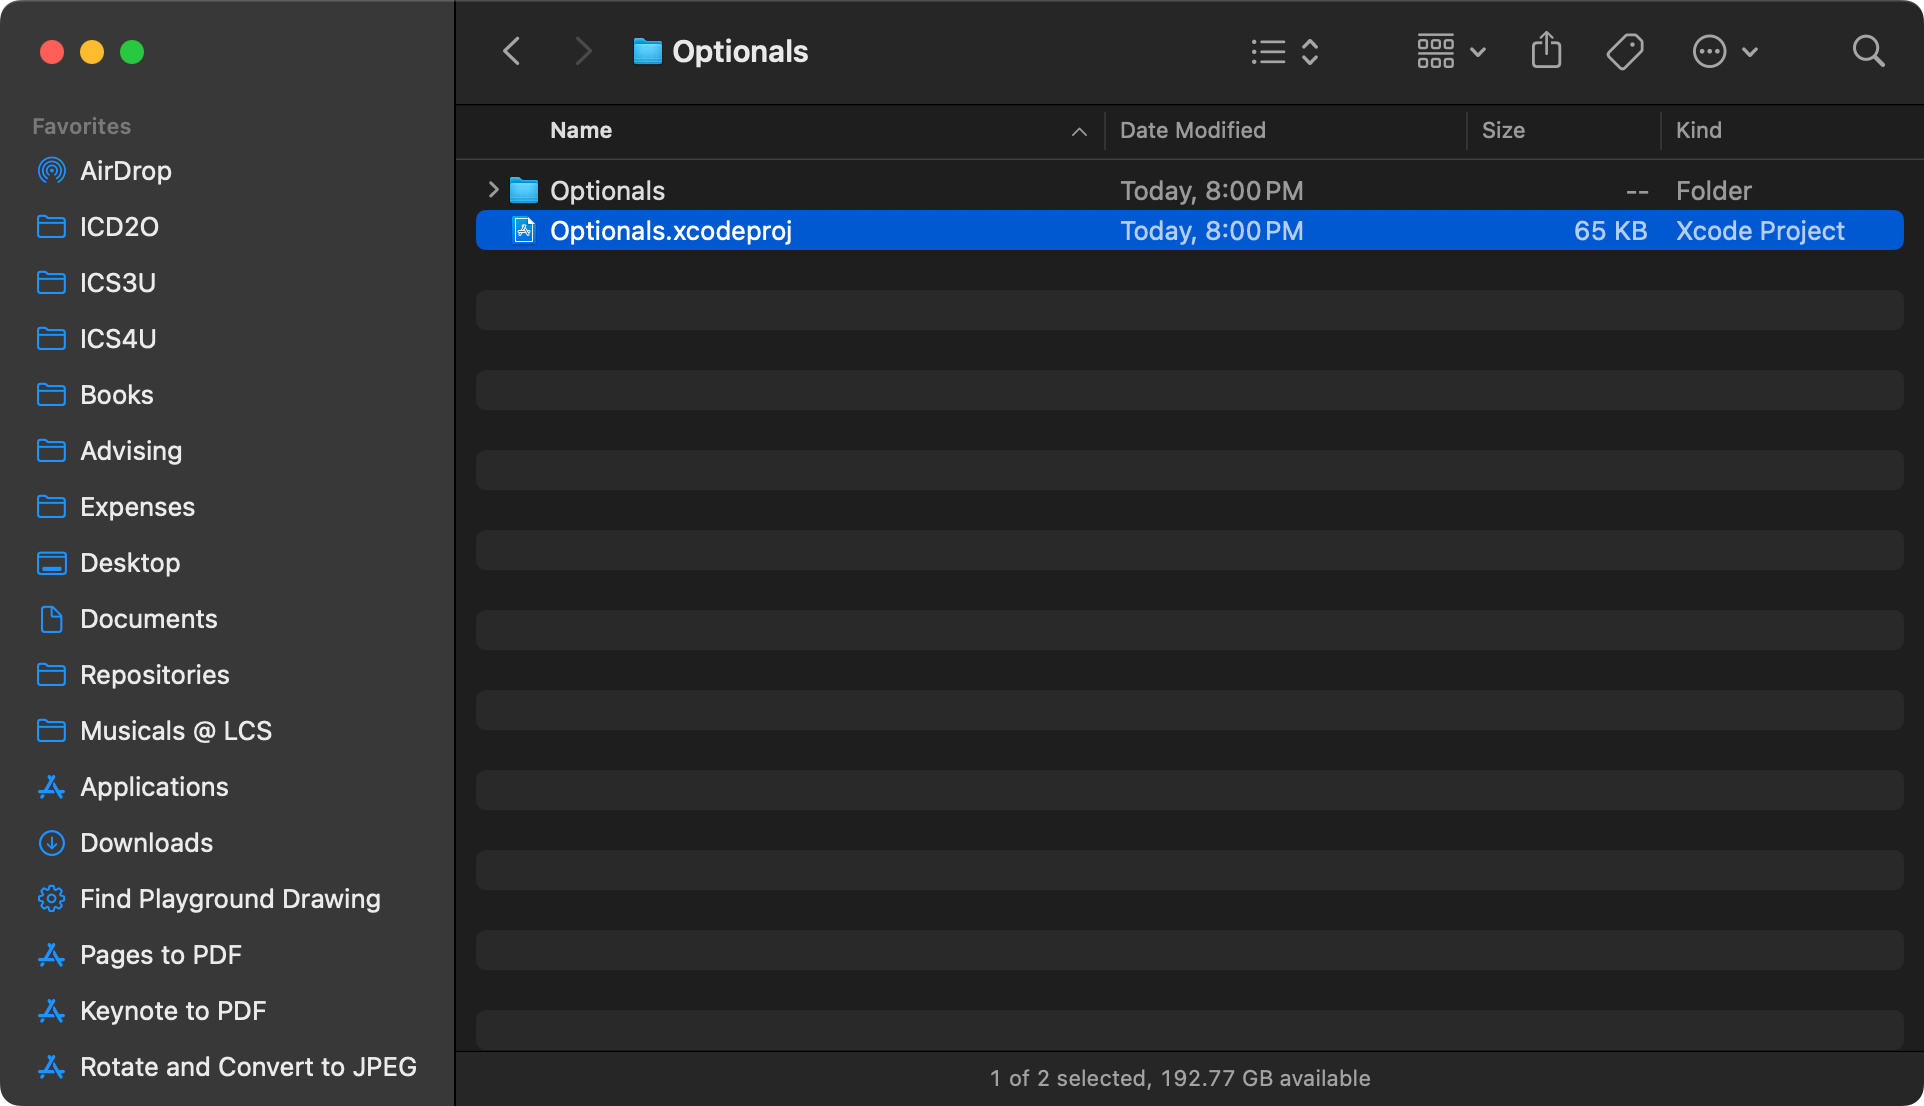Open the Group By dropdown
1924x1106 pixels.
tap(1450, 51)
